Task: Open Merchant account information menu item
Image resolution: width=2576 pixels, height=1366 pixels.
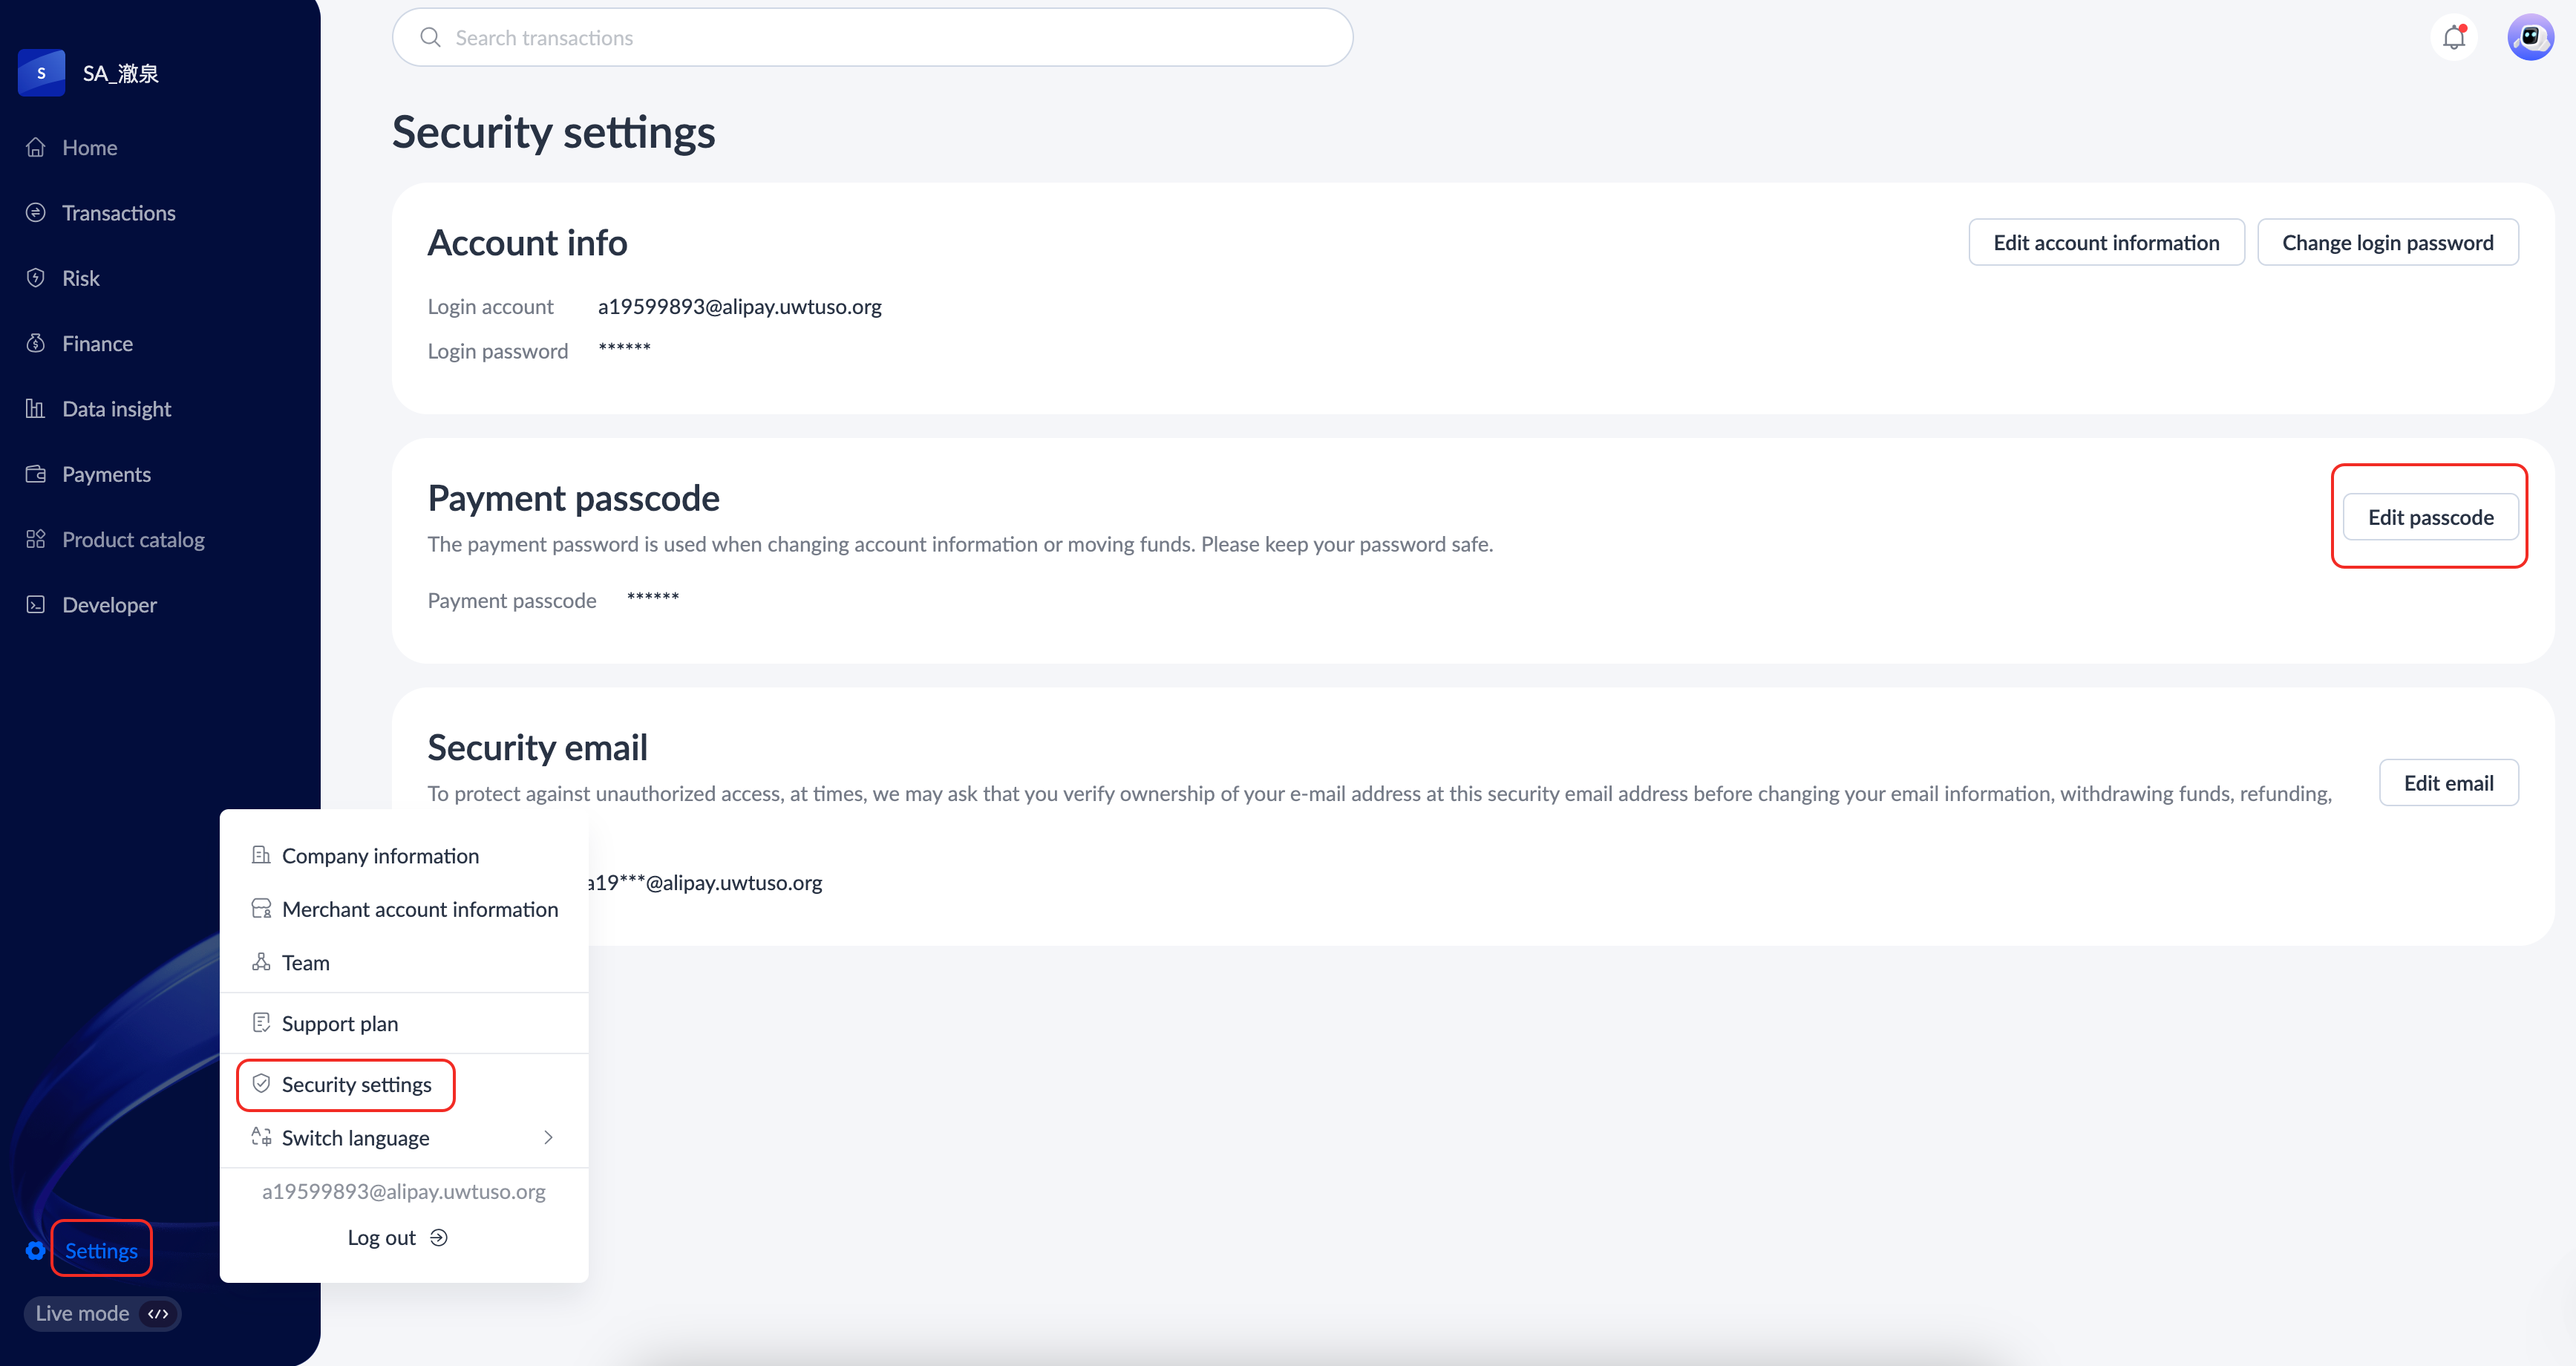Action: click(x=419, y=909)
